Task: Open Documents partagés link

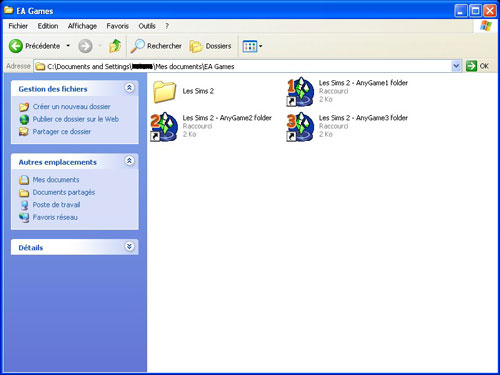Action: [x=64, y=192]
